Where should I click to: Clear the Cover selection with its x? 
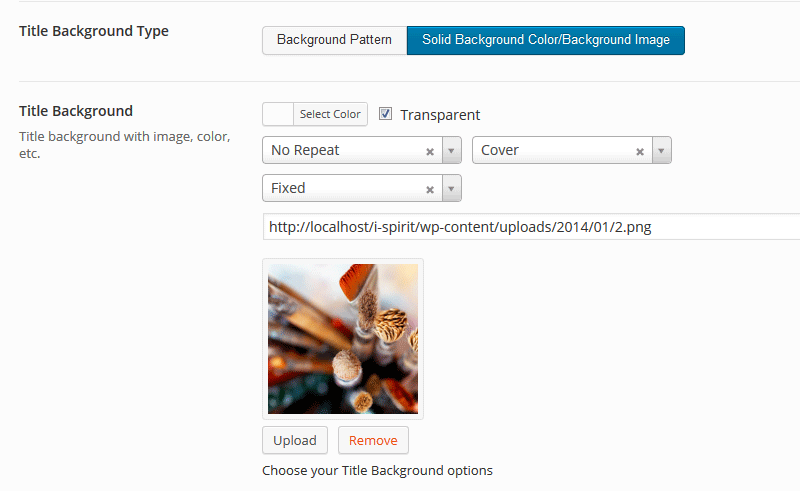[640, 151]
